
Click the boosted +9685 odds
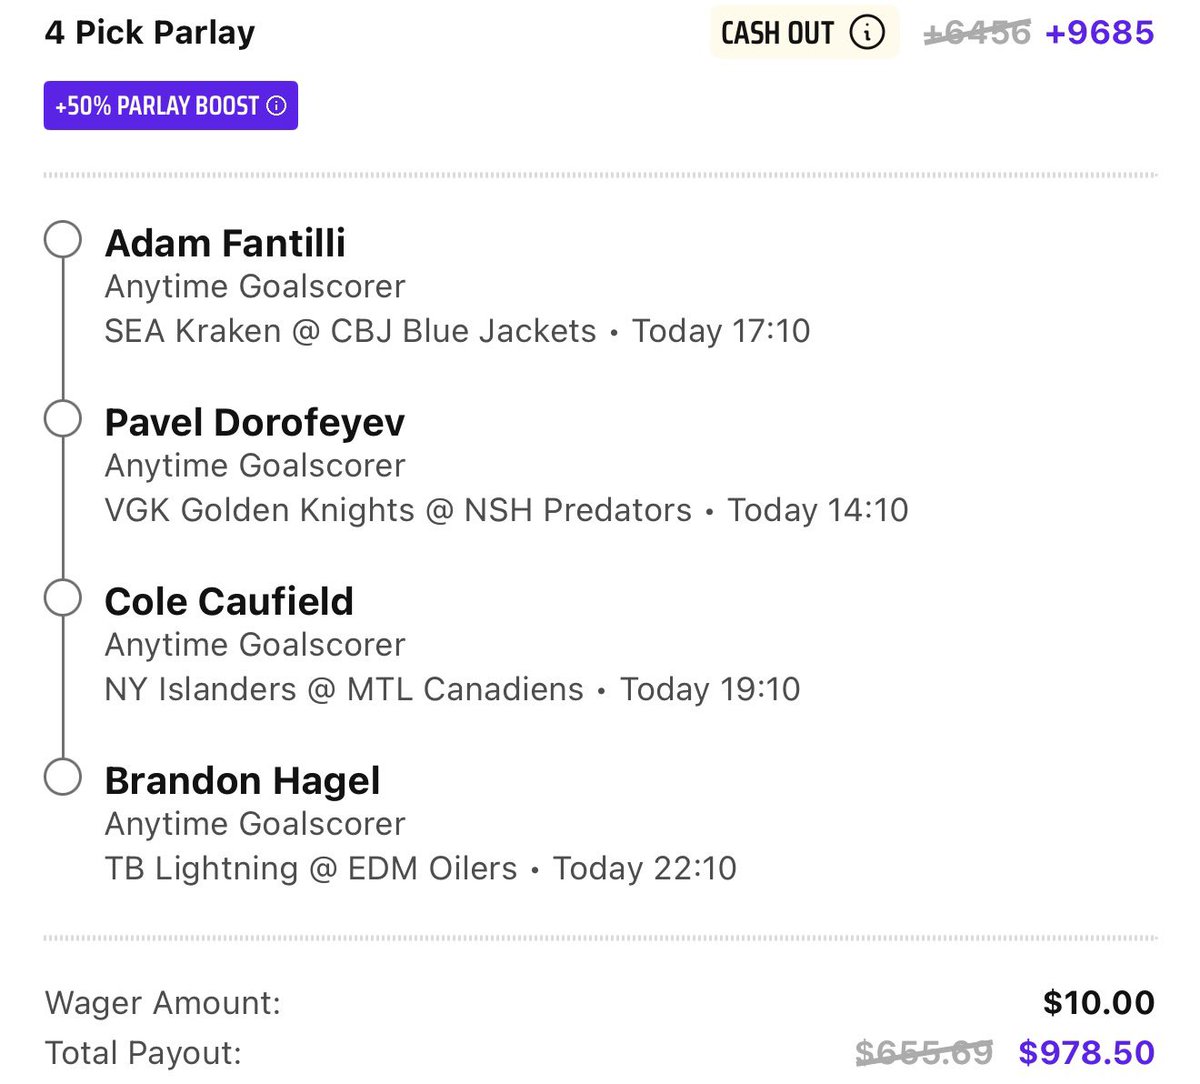point(1099,33)
